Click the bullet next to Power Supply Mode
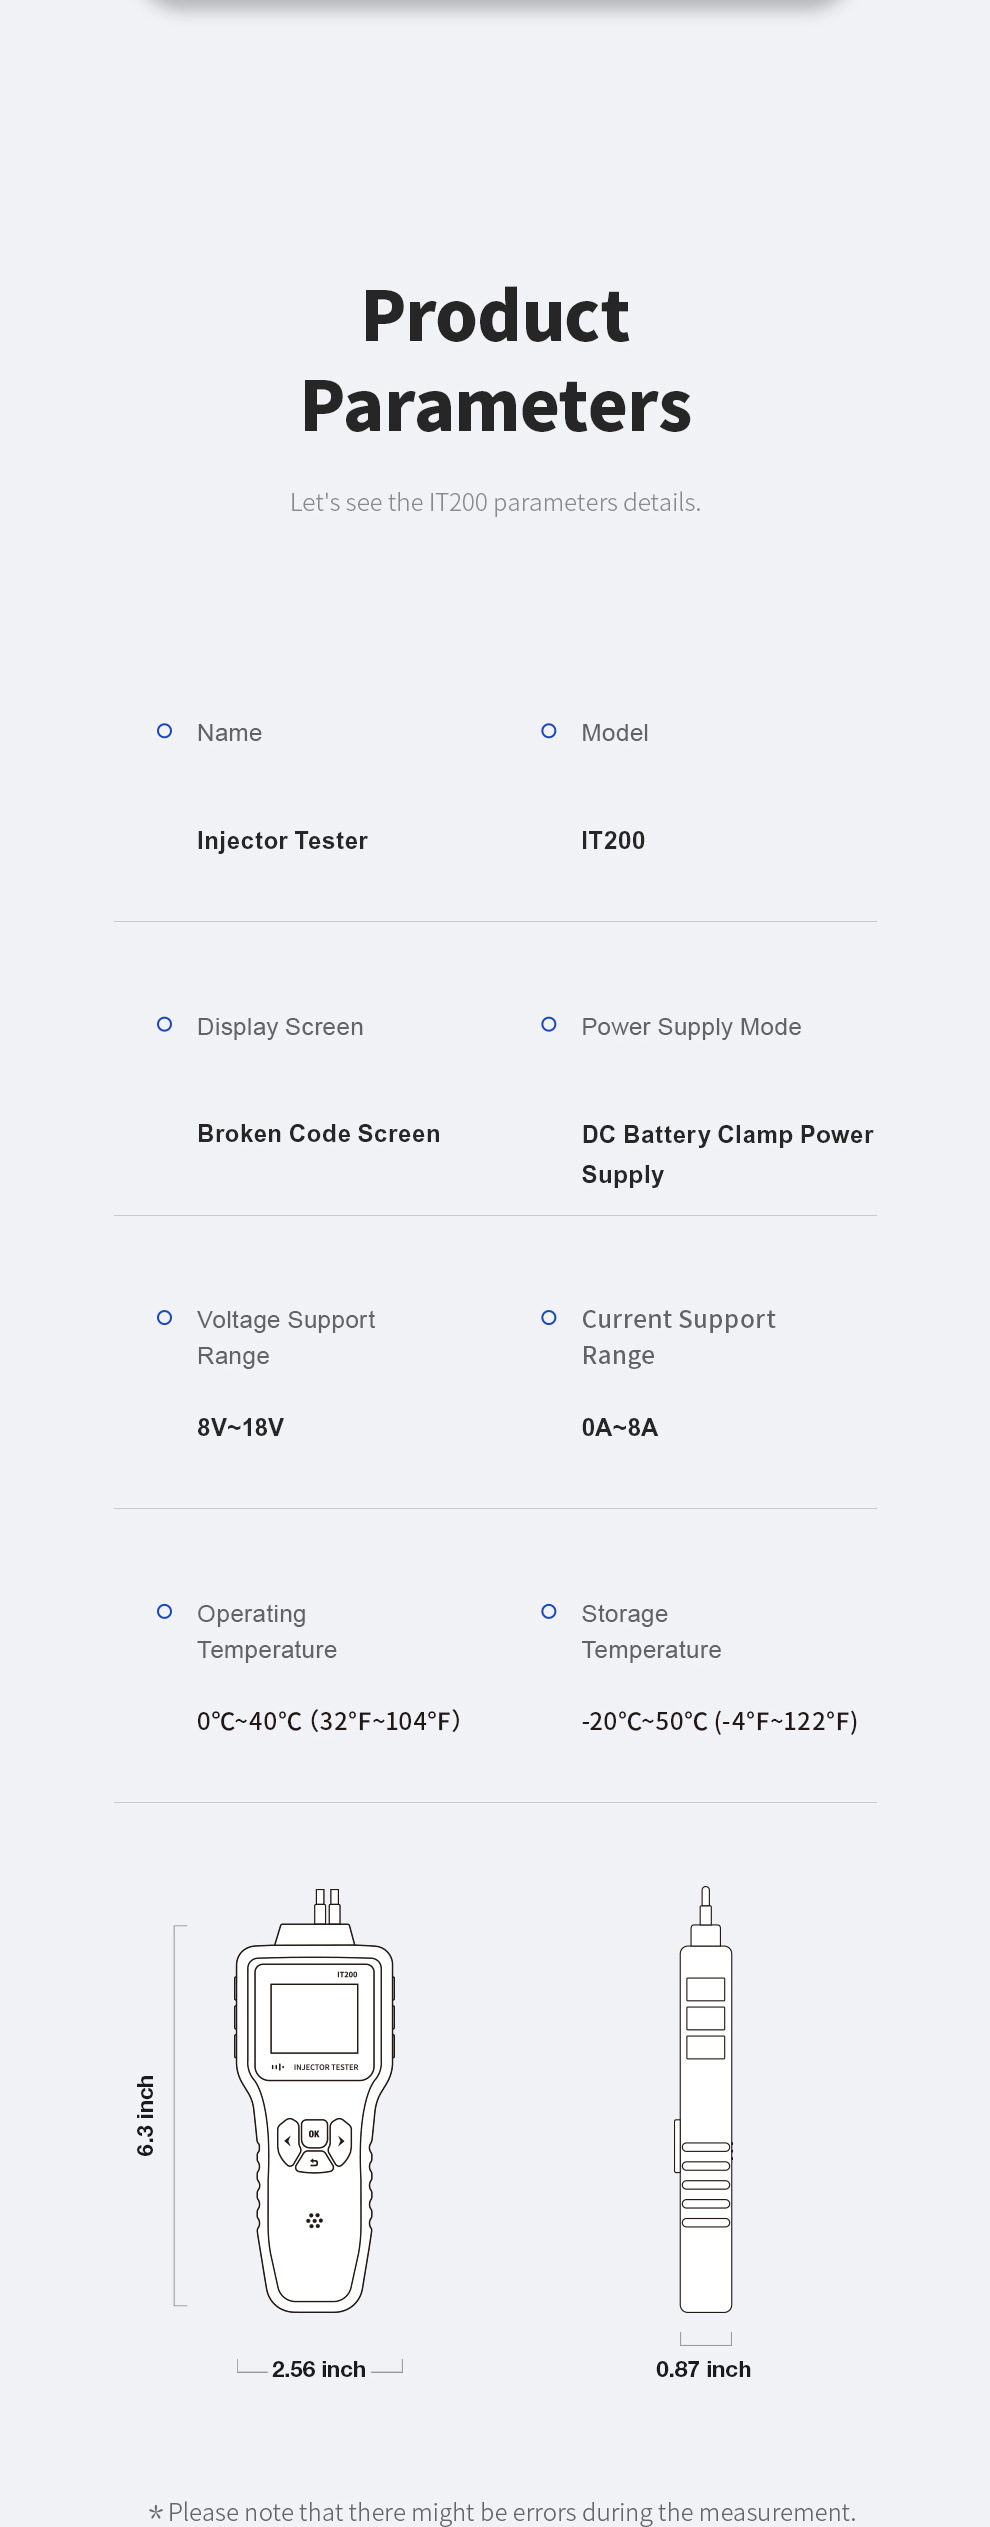990x2527 pixels. pyautogui.click(x=549, y=1025)
